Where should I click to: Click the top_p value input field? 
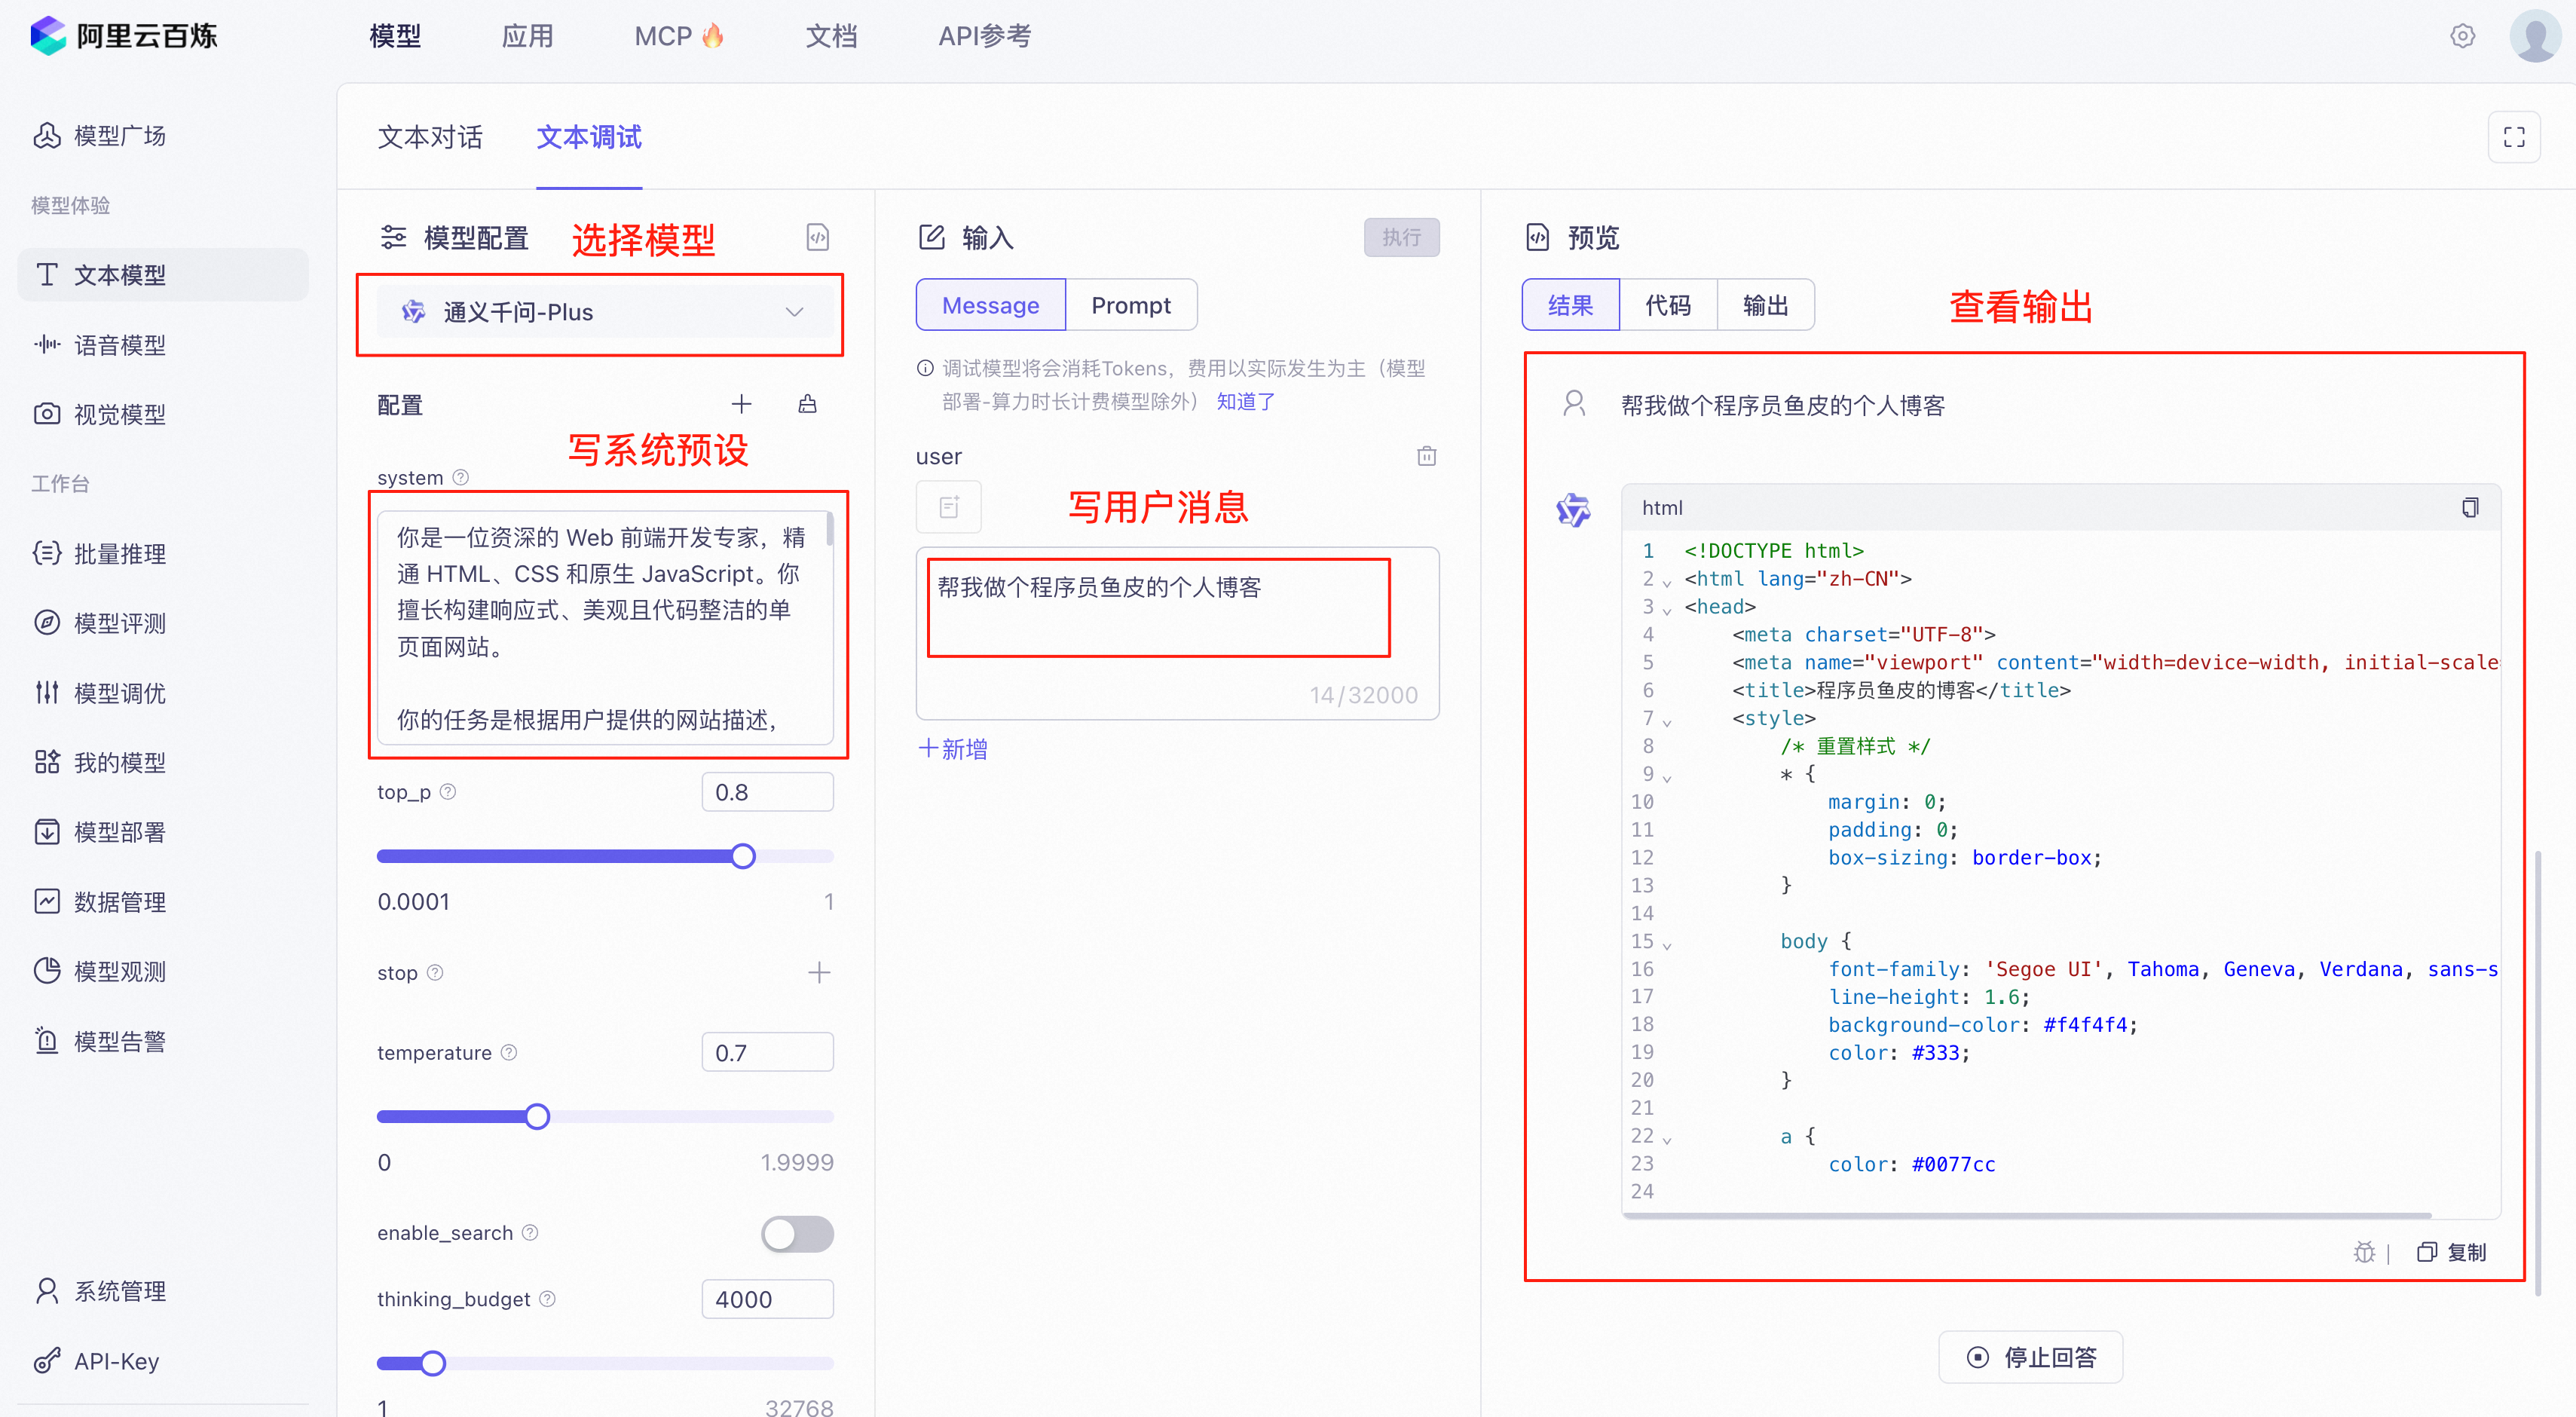click(767, 792)
